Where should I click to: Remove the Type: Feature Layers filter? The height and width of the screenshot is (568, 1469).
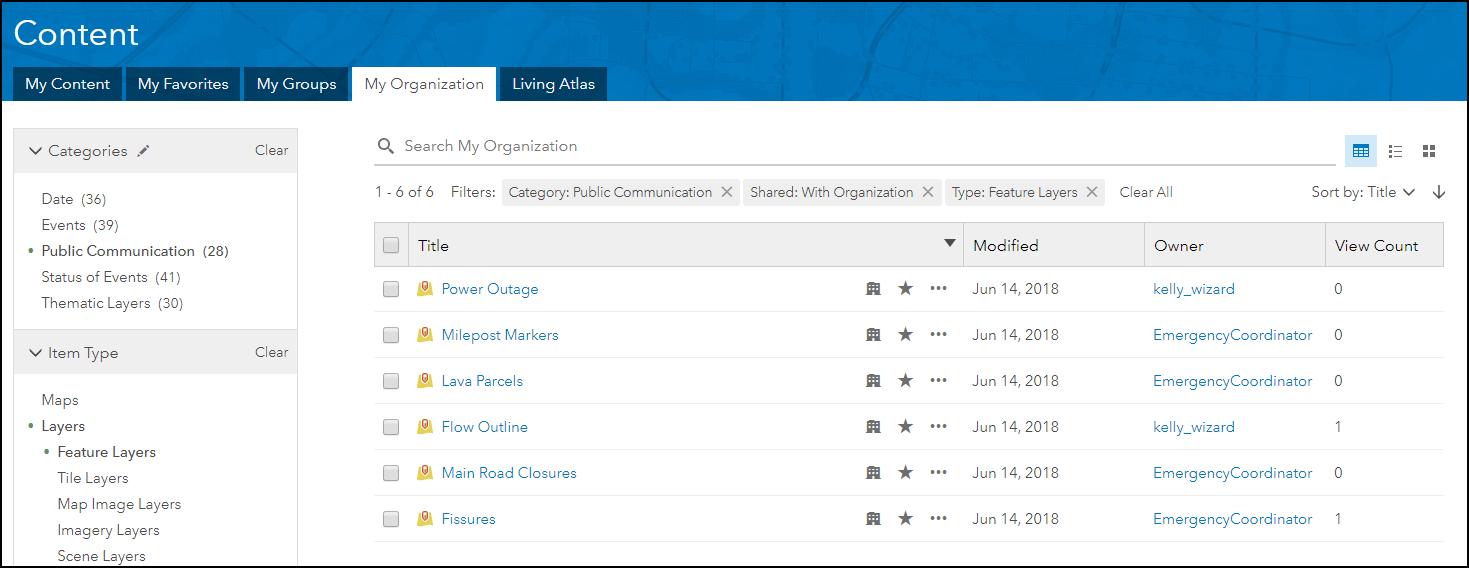pos(1092,192)
